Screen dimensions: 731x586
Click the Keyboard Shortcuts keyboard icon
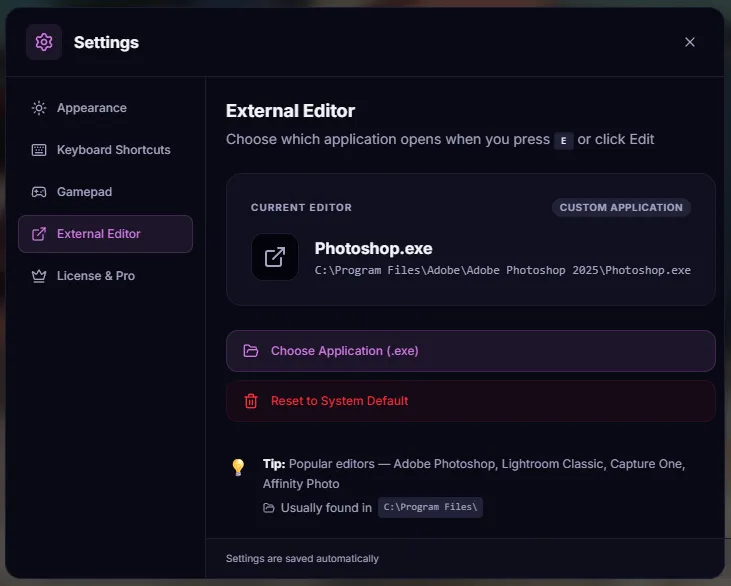pyautogui.click(x=39, y=150)
